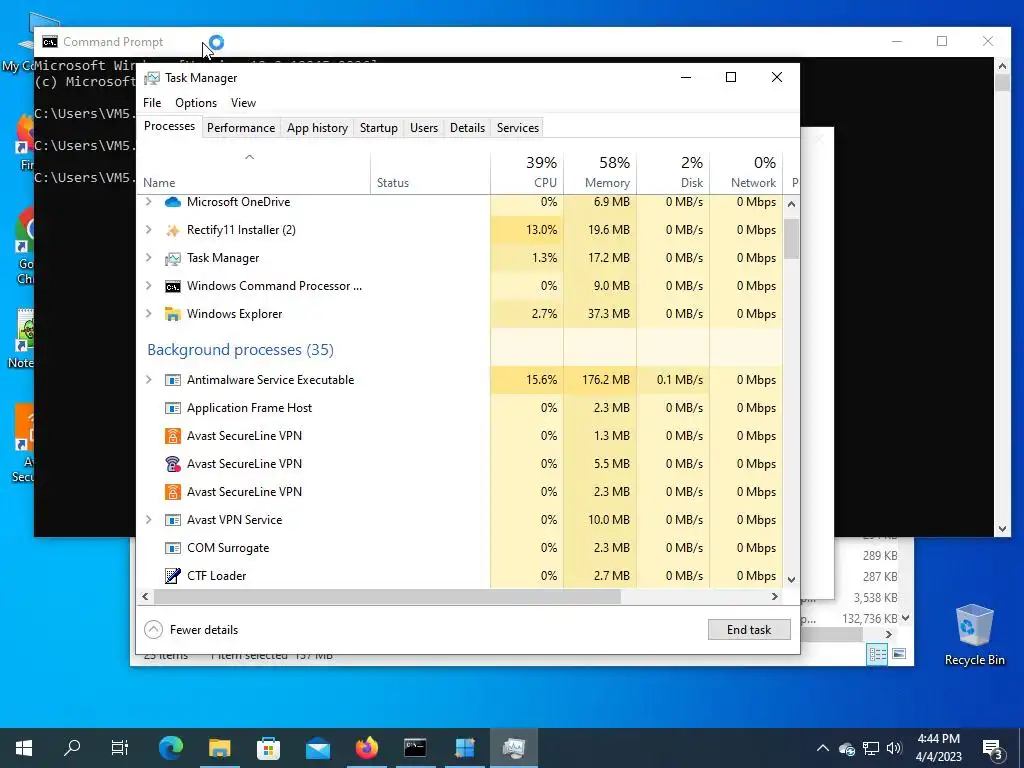Sort processes by Disk column
Screen dimensions: 1024x768
(x=673, y=172)
